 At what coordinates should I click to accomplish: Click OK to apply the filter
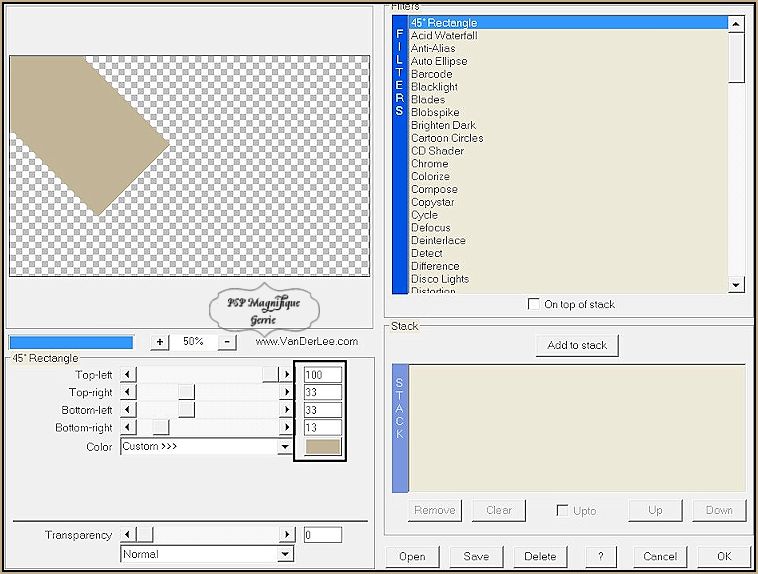click(x=724, y=557)
